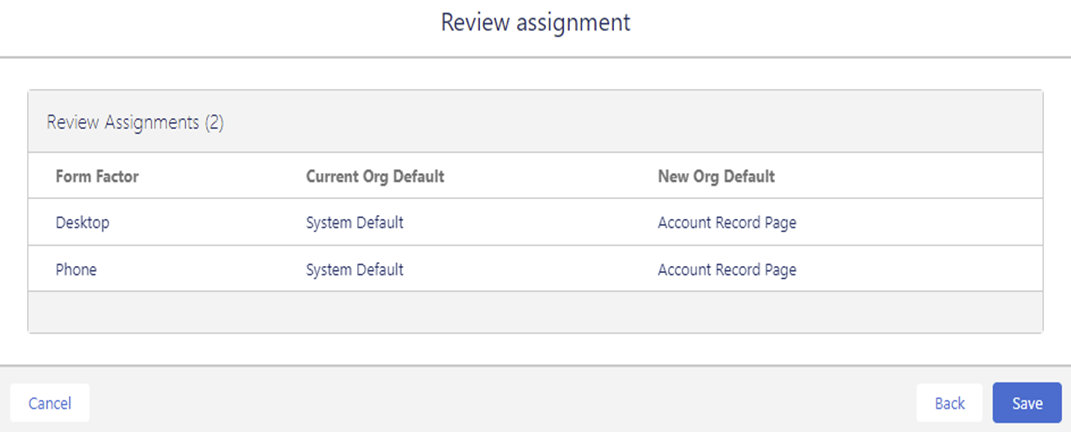Click the 'Review assignment' dialog title
Screen dimensions: 1071x432
[535, 22]
